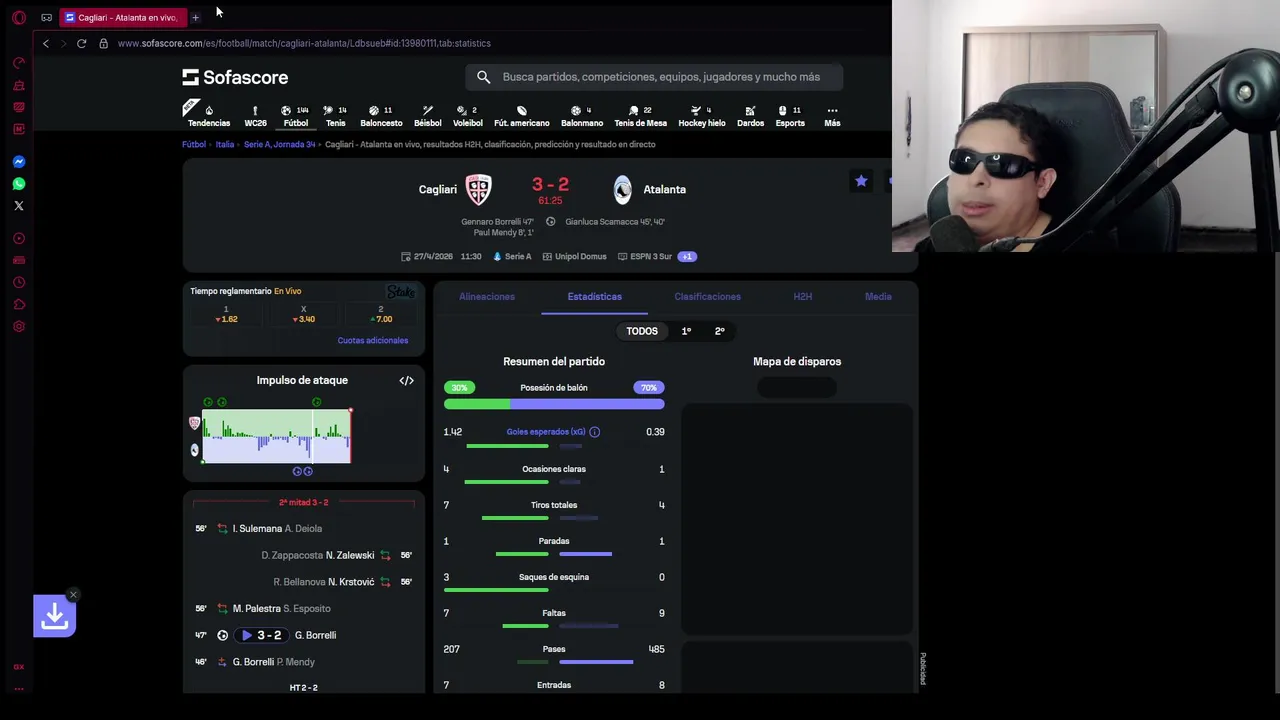Close the floating download widget
1280x720 pixels.
(73, 595)
